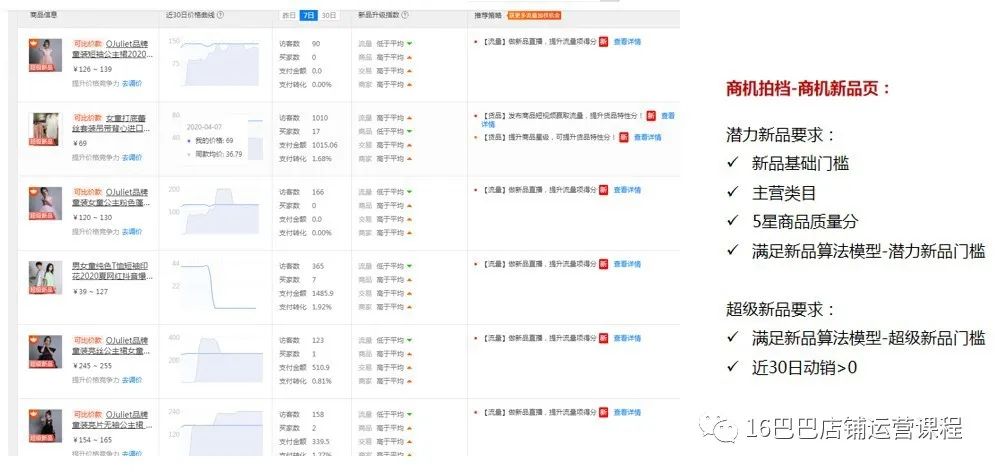This screenshot has height=472, width=995.
Task: Click the 510.9 payment amount value
Action: [320, 367]
